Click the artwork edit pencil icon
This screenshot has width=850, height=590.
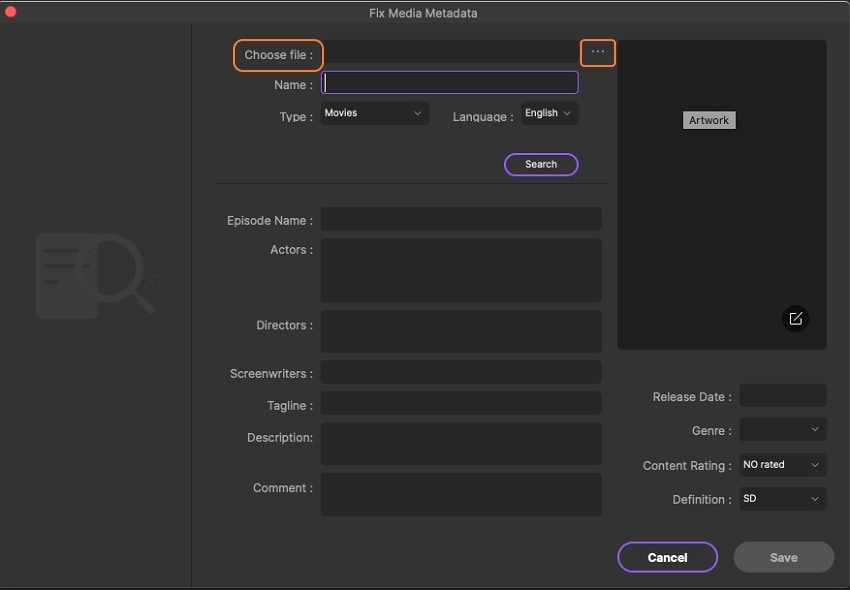coord(796,318)
